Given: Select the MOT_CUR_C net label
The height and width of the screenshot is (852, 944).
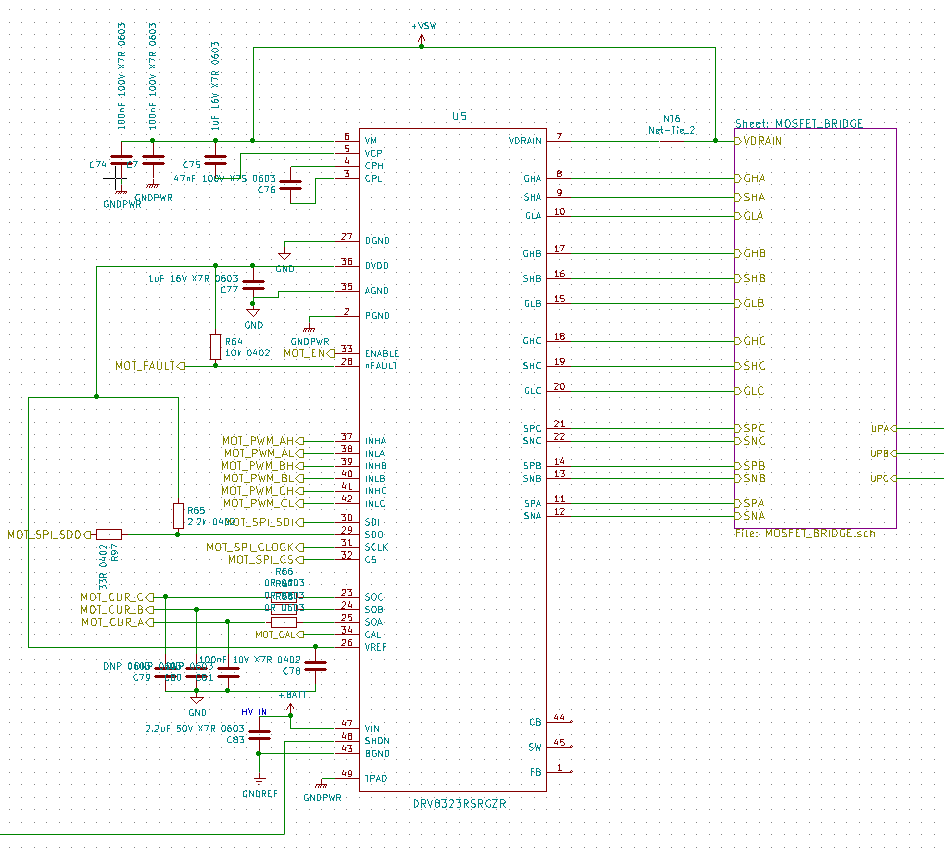Looking at the screenshot, I should 117,597.
